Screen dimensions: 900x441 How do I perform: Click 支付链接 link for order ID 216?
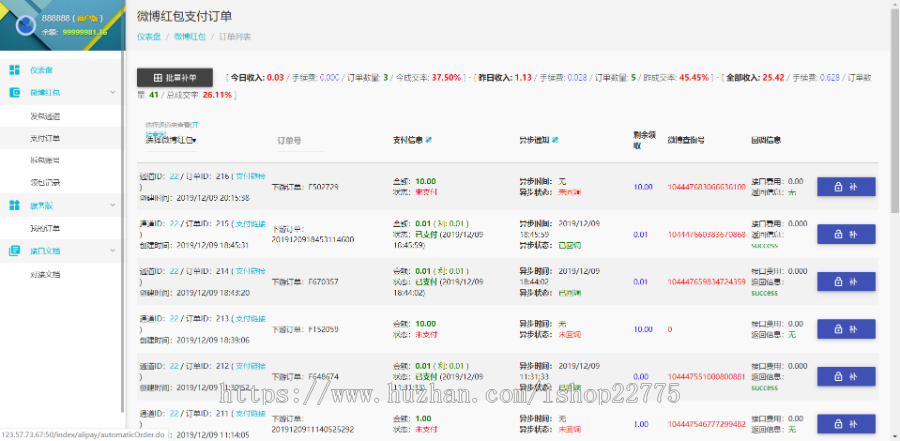tap(251, 176)
